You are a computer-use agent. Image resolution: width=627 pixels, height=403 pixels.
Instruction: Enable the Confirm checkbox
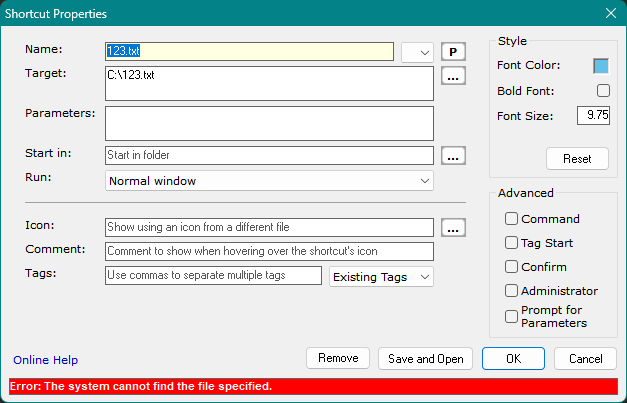click(512, 267)
